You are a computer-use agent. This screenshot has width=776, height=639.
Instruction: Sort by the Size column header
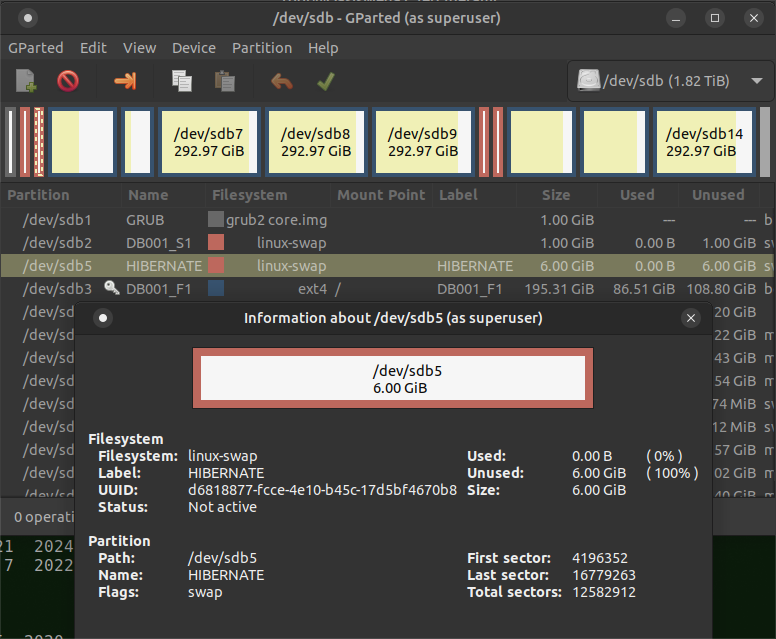coord(555,195)
